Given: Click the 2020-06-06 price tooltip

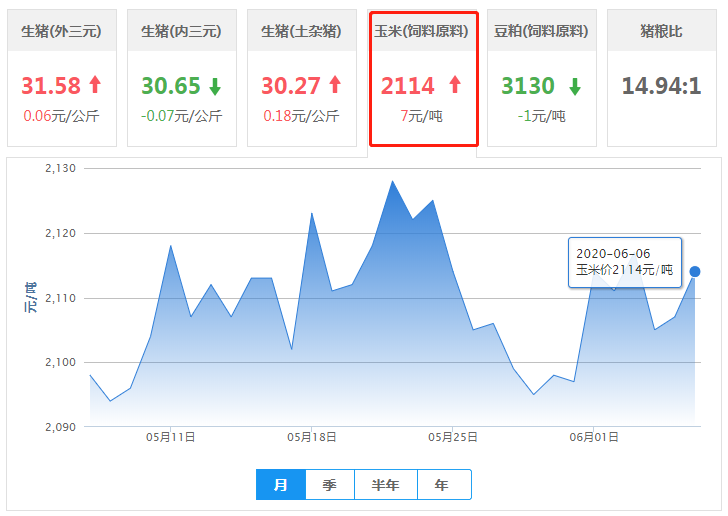Looking at the screenshot, I should [624, 262].
